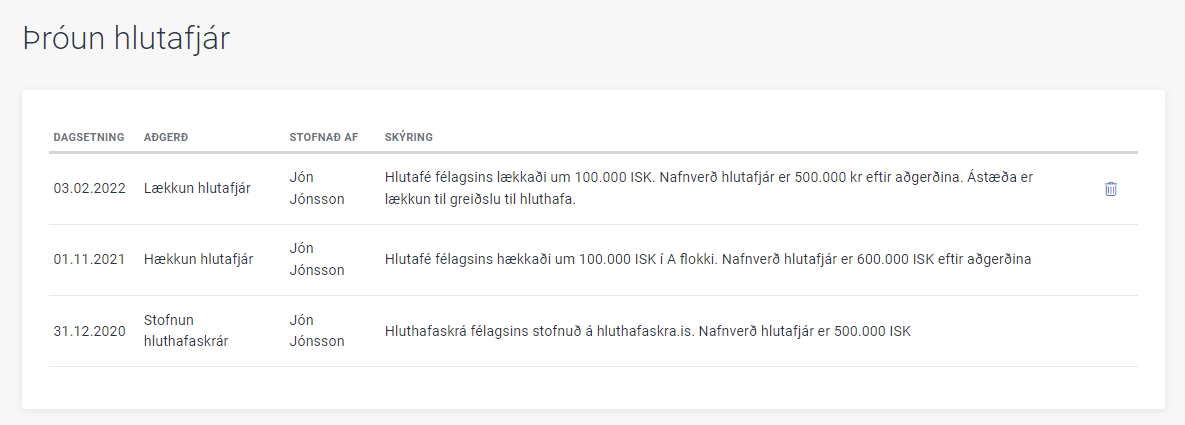Select the 03.02.2022 date cell
The width and height of the screenshot is (1185, 425).
(89, 188)
